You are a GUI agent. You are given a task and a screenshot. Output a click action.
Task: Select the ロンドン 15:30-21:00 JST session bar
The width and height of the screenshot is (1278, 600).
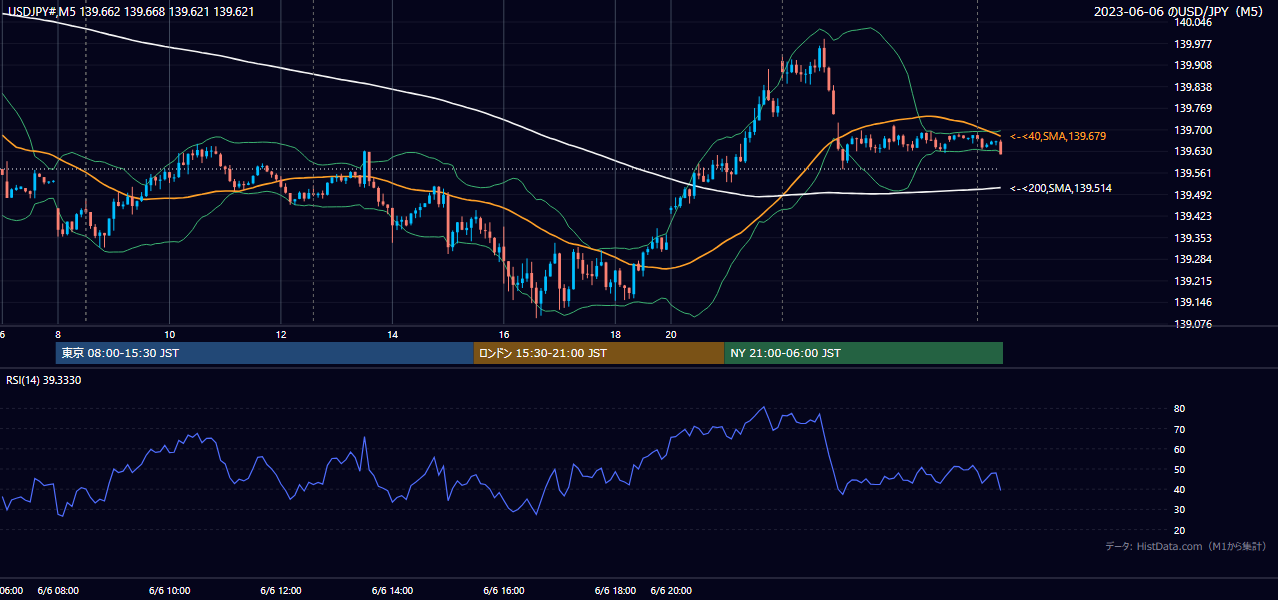coord(598,353)
